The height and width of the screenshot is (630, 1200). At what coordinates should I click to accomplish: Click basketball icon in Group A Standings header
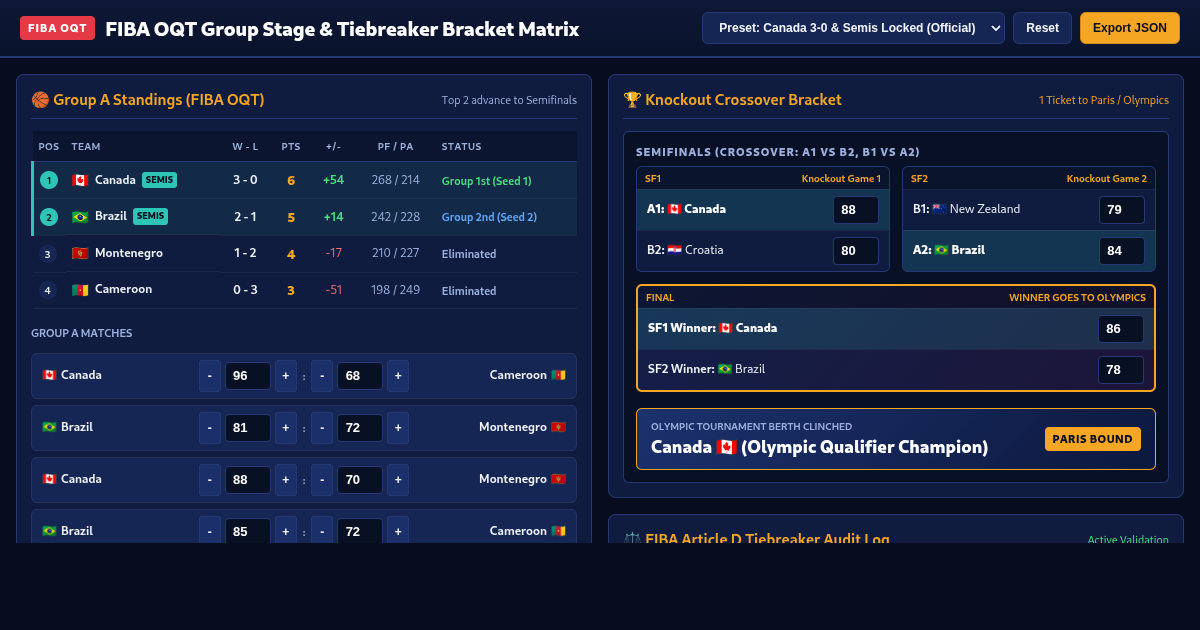tap(40, 100)
